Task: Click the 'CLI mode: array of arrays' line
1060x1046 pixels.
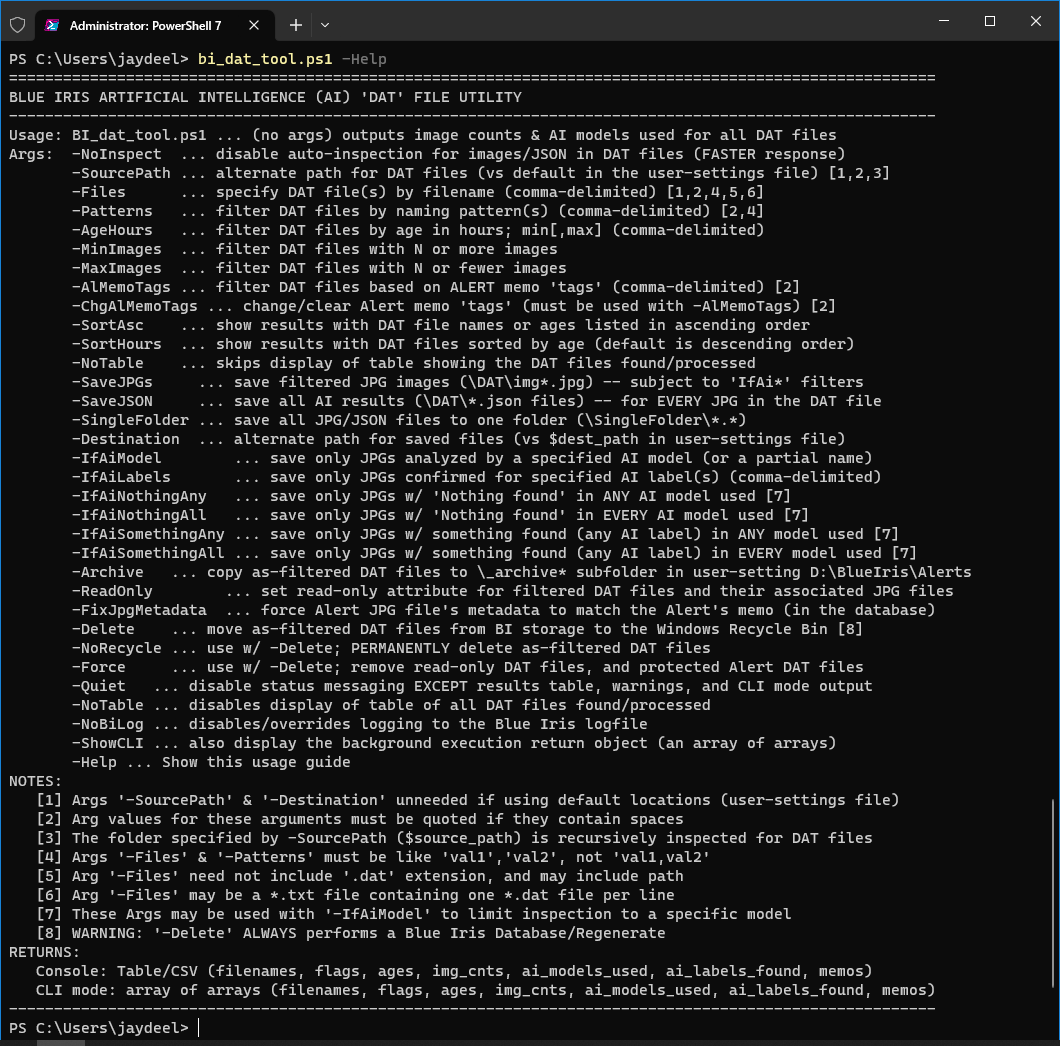Action: click(x=485, y=989)
